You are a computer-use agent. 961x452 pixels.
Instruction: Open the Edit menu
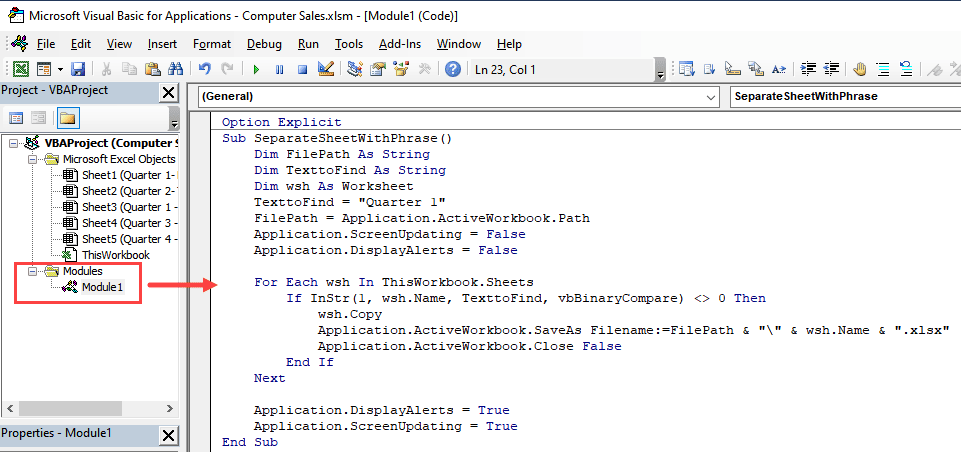(x=81, y=44)
